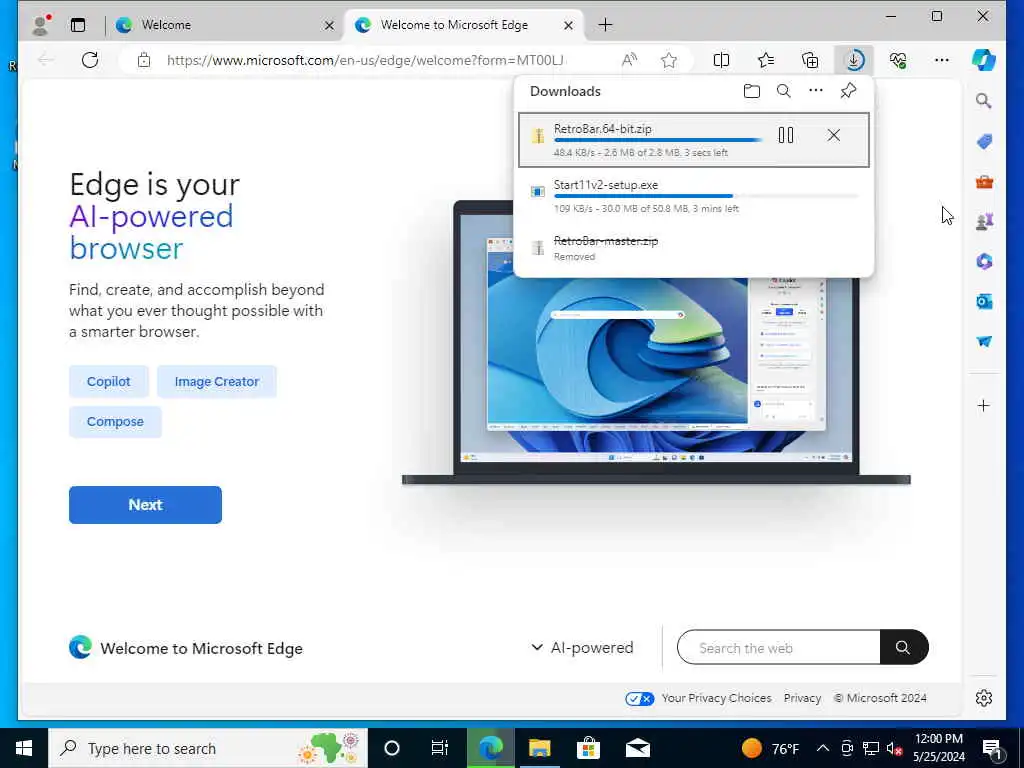
Task: Open split screen view
Action: (x=722, y=61)
